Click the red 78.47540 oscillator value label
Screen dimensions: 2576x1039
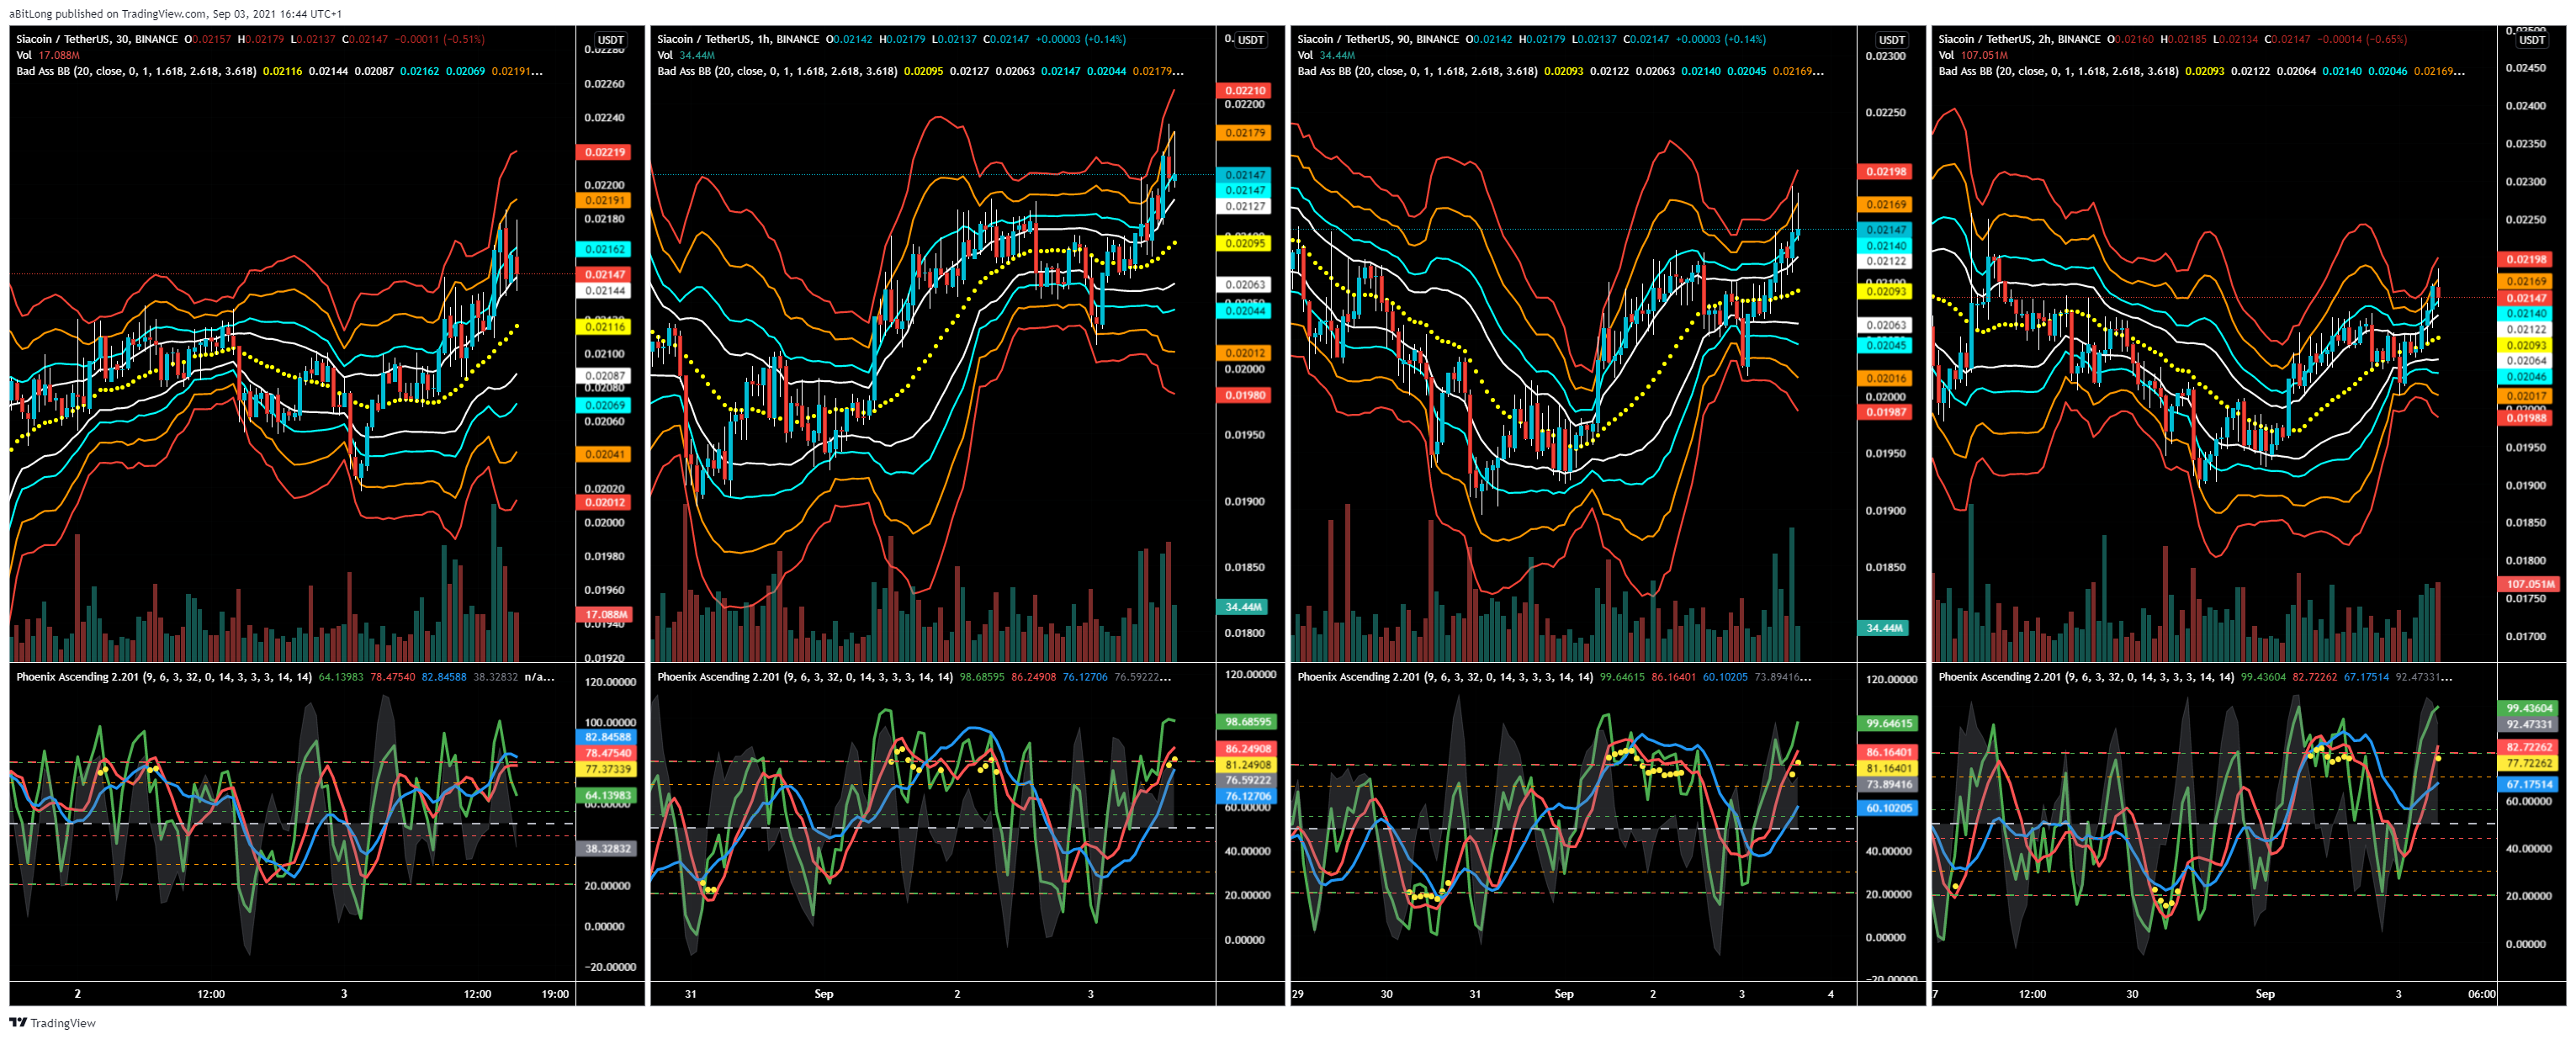click(x=607, y=753)
